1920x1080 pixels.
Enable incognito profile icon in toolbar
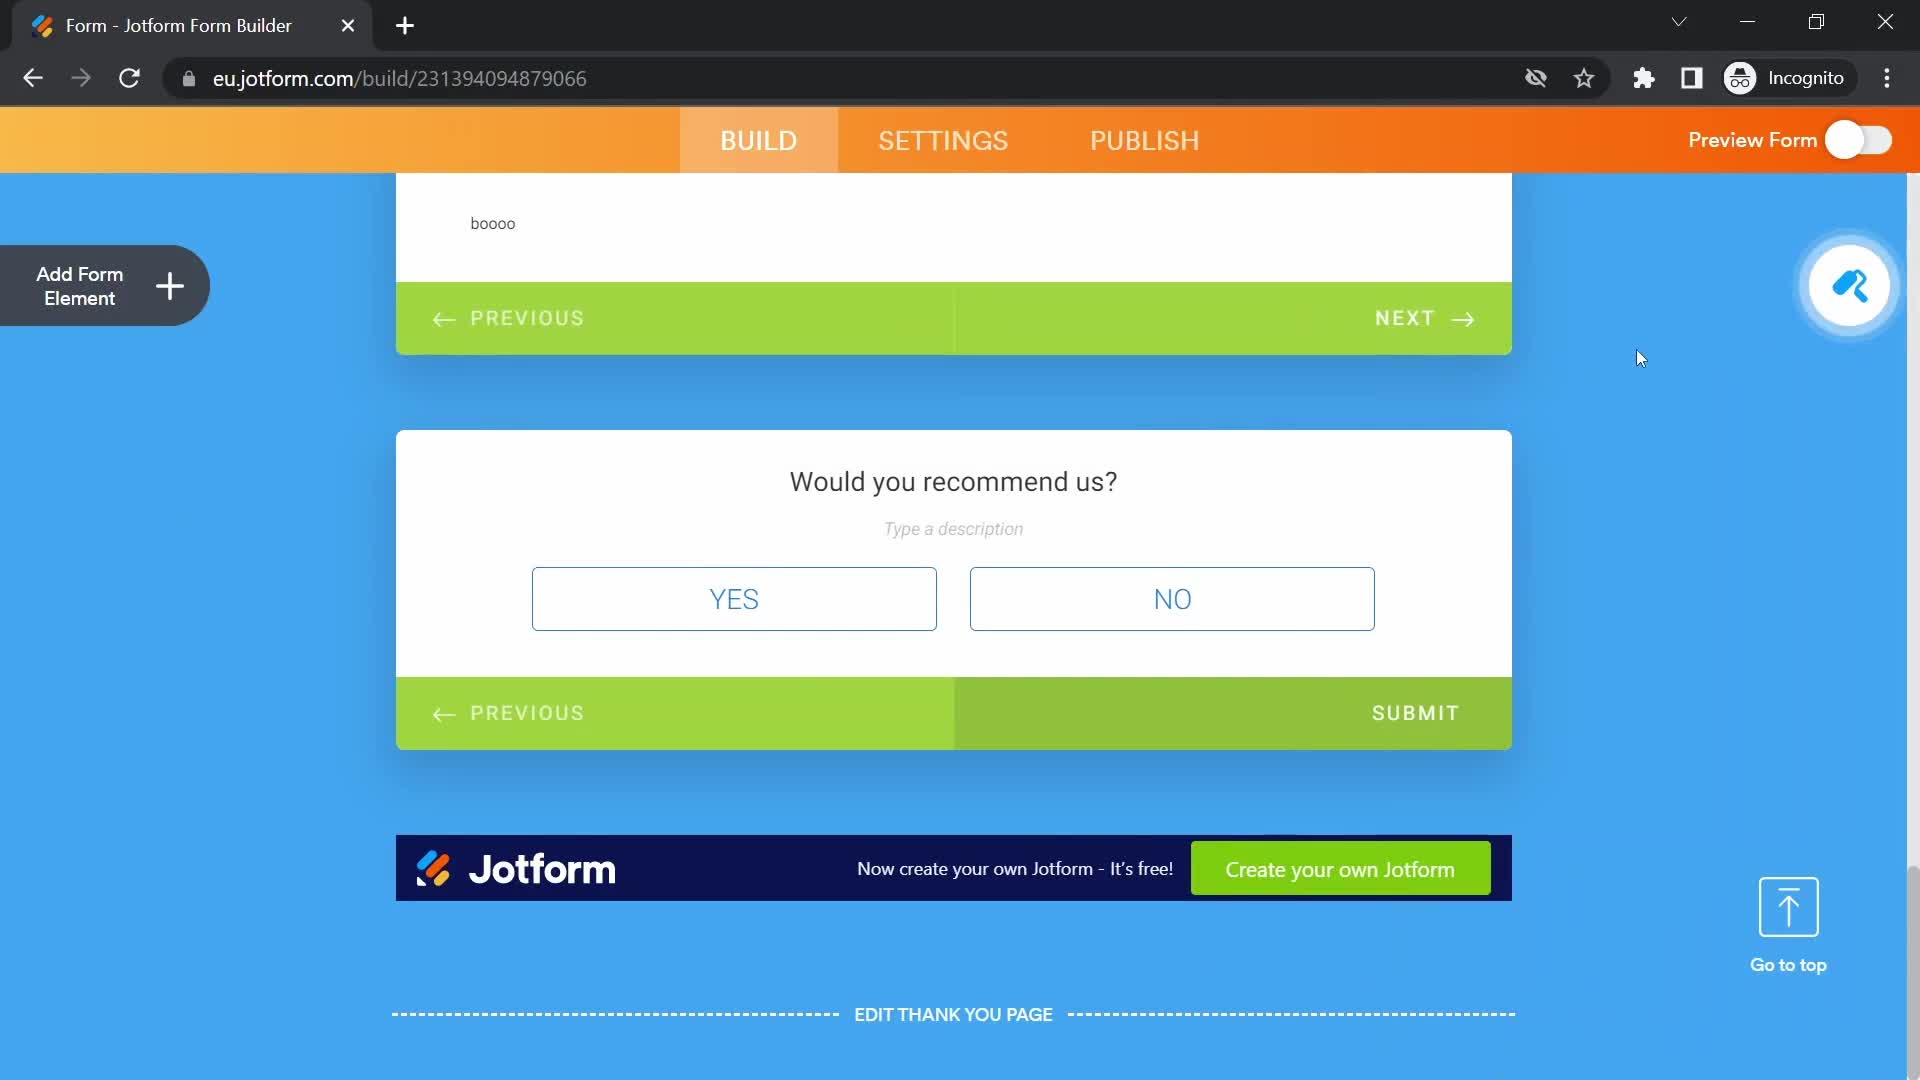[1741, 78]
